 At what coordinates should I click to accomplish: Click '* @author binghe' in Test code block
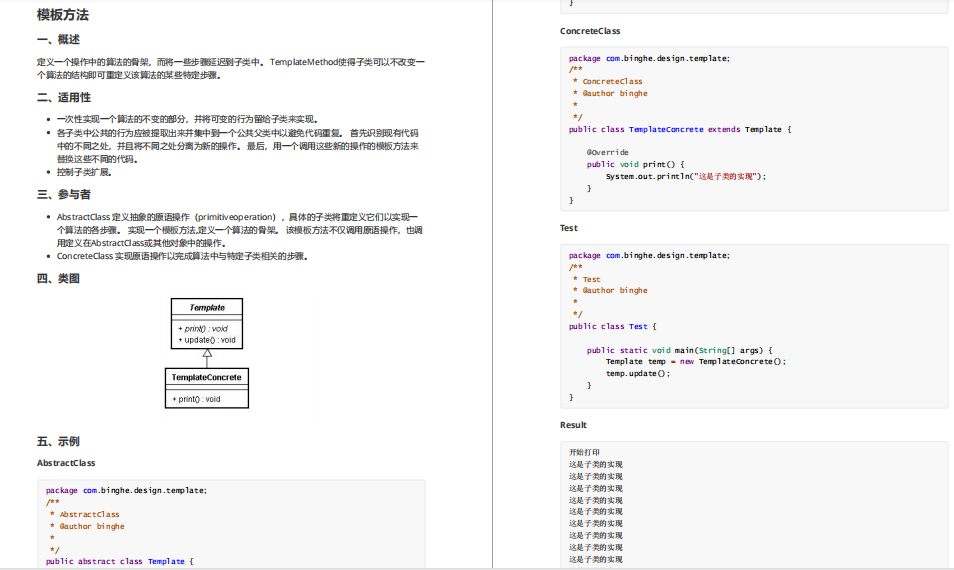(x=610, y=291)
